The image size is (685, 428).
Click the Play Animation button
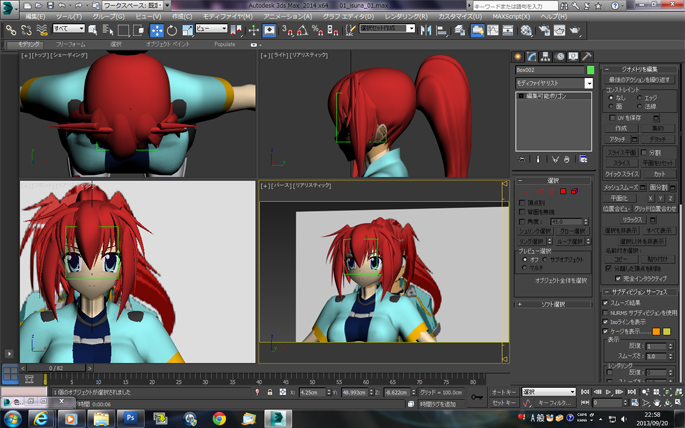click(609, 392)
